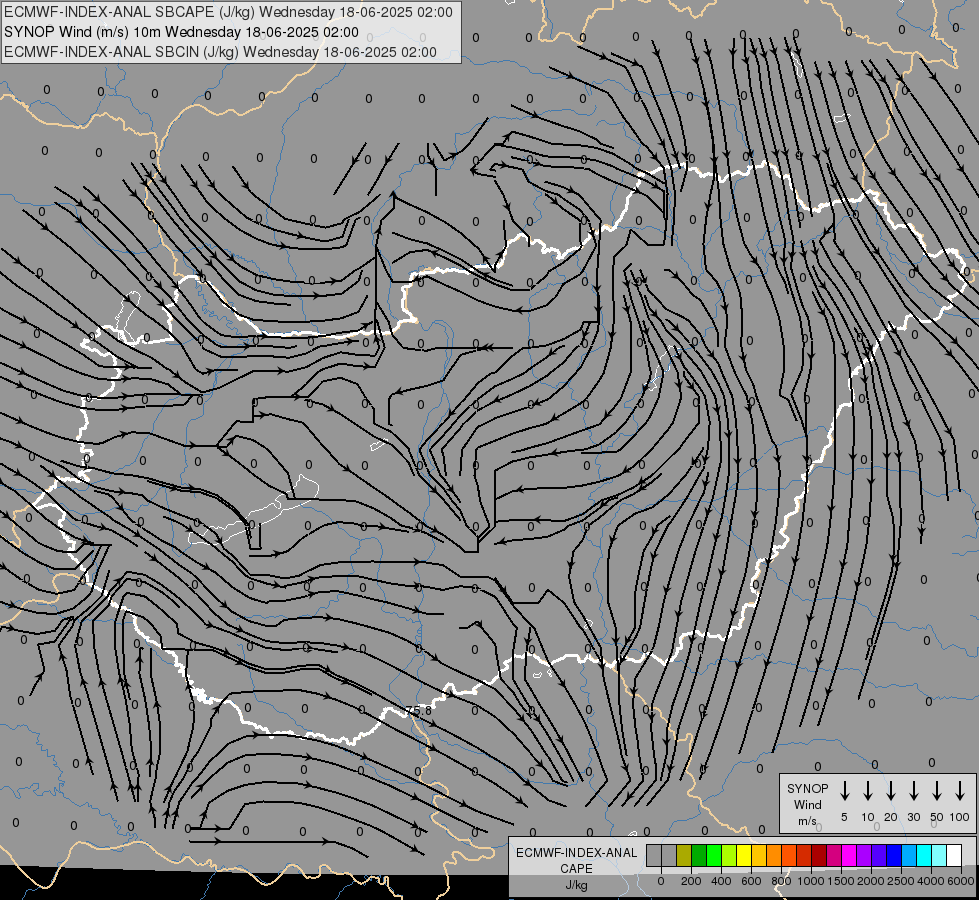Viewport: 979px width, 900px height.
Task: Click the SYNOP label in wind legend
Action: tap(807, 789)
